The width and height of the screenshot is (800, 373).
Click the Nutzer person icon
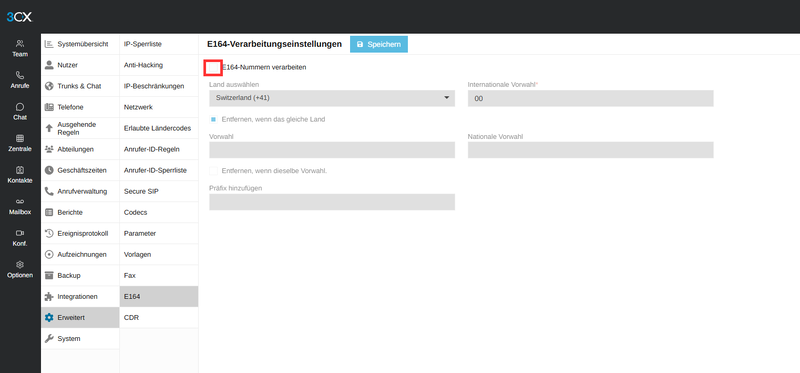pos(49,65)
